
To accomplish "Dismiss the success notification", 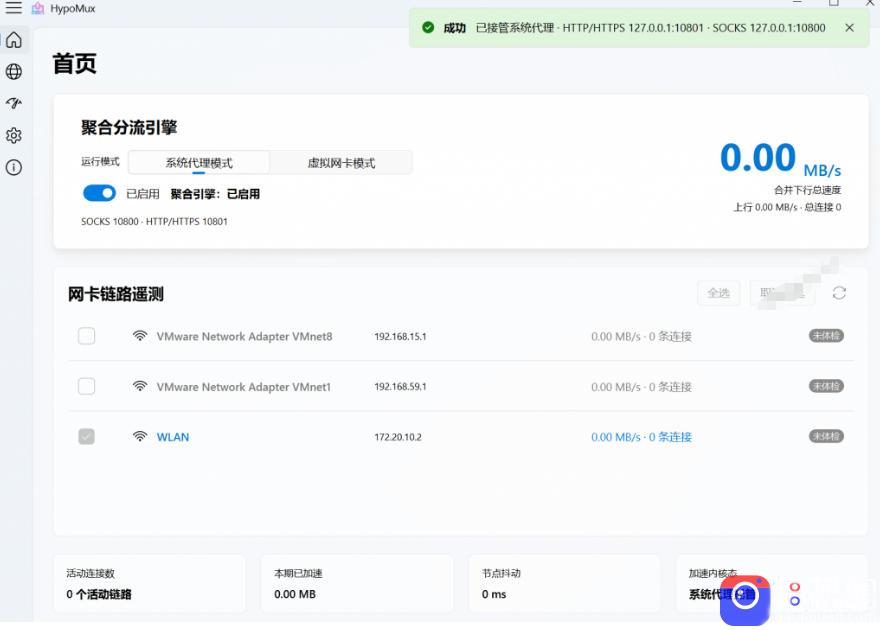I will click(x=850, y=27).
